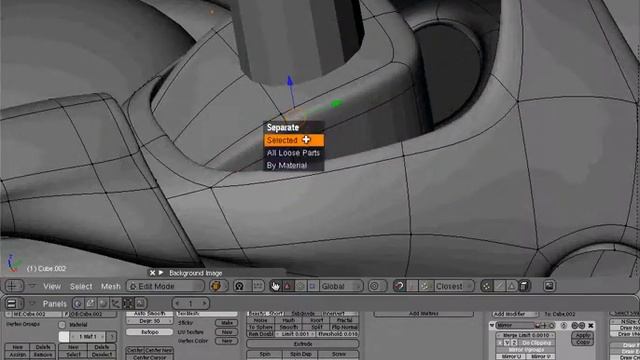Click Apply on the Mirror modifier
Image resolution: width=640 pixels, height=360 pixels.
(582, 335)
